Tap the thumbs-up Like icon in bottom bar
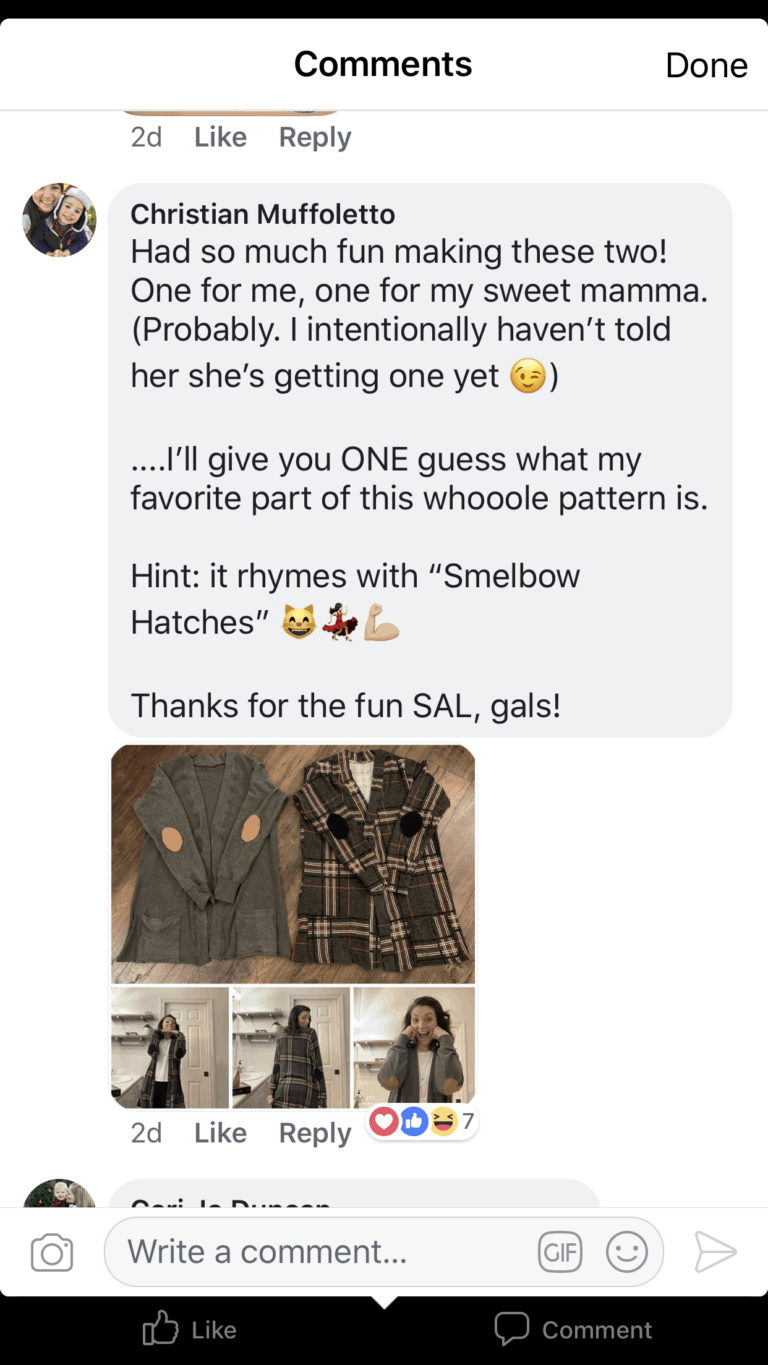The width and height of the screenshot is (768, 1365). [160, 1329]
